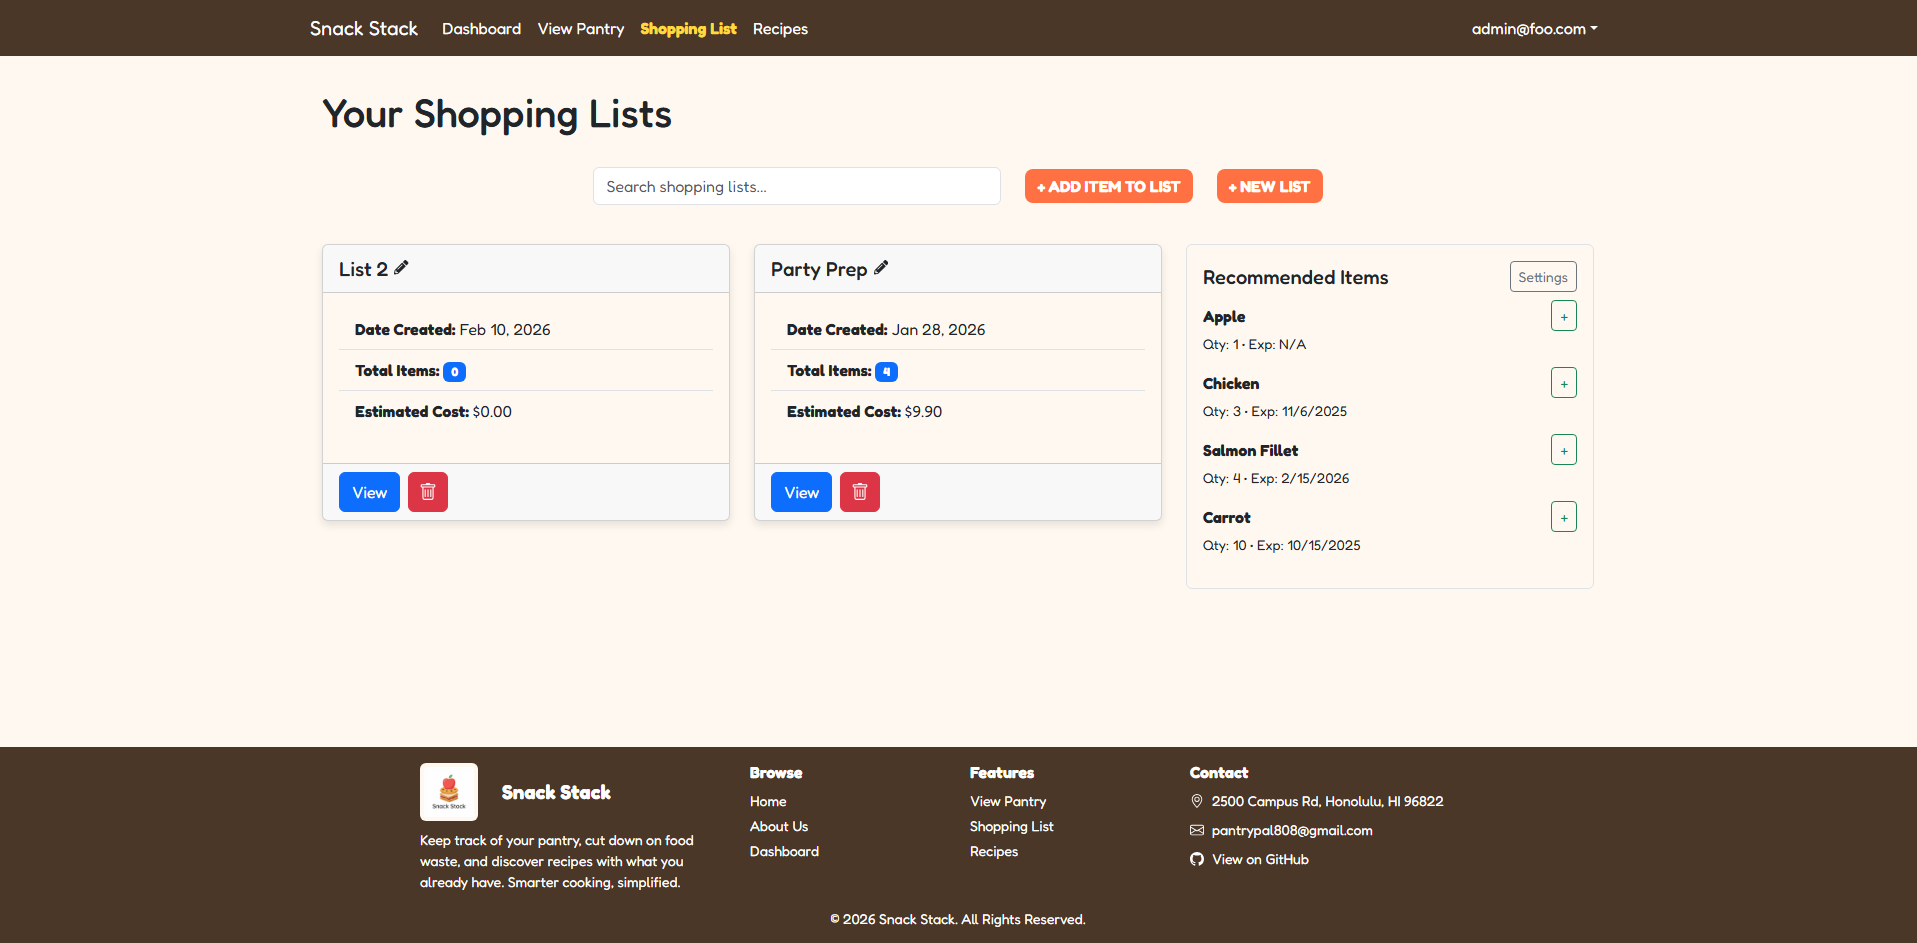Edit the Party Prep list name
Screen dimensions: 1917x943
pos(881,267)
